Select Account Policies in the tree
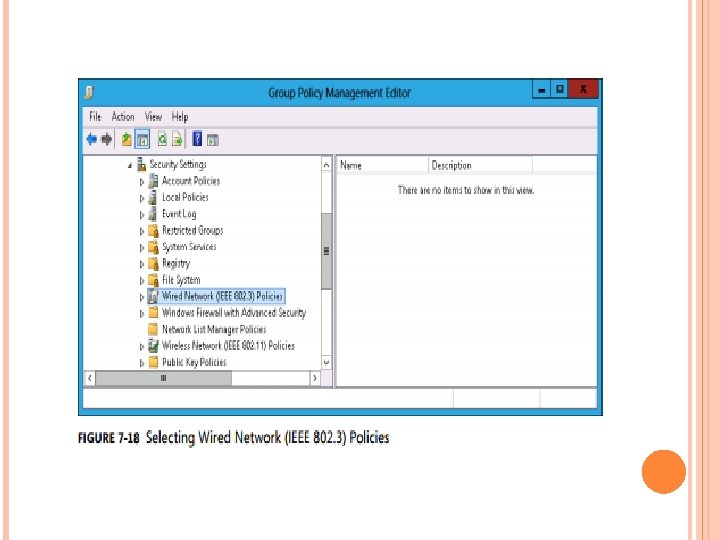The height and width of the screenshot is (540, 720). pos(191,181)
